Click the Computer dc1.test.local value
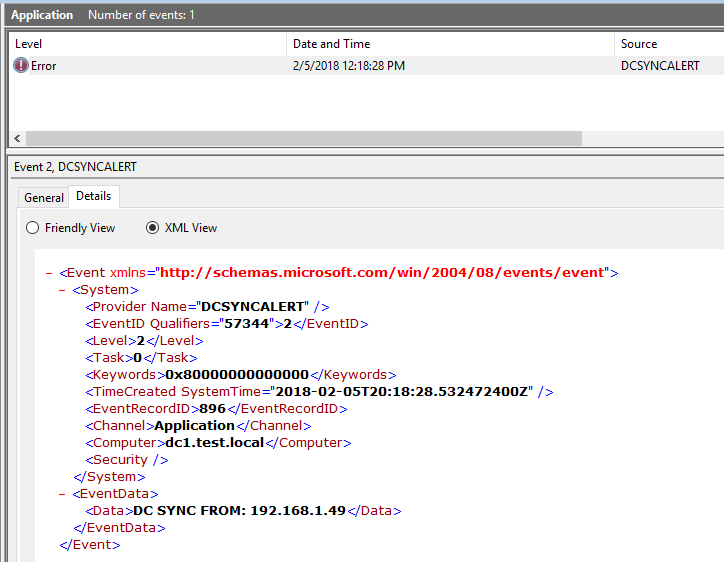Viewport: 724px width, 562px height. pyautogui.click(x=215, y=443)
